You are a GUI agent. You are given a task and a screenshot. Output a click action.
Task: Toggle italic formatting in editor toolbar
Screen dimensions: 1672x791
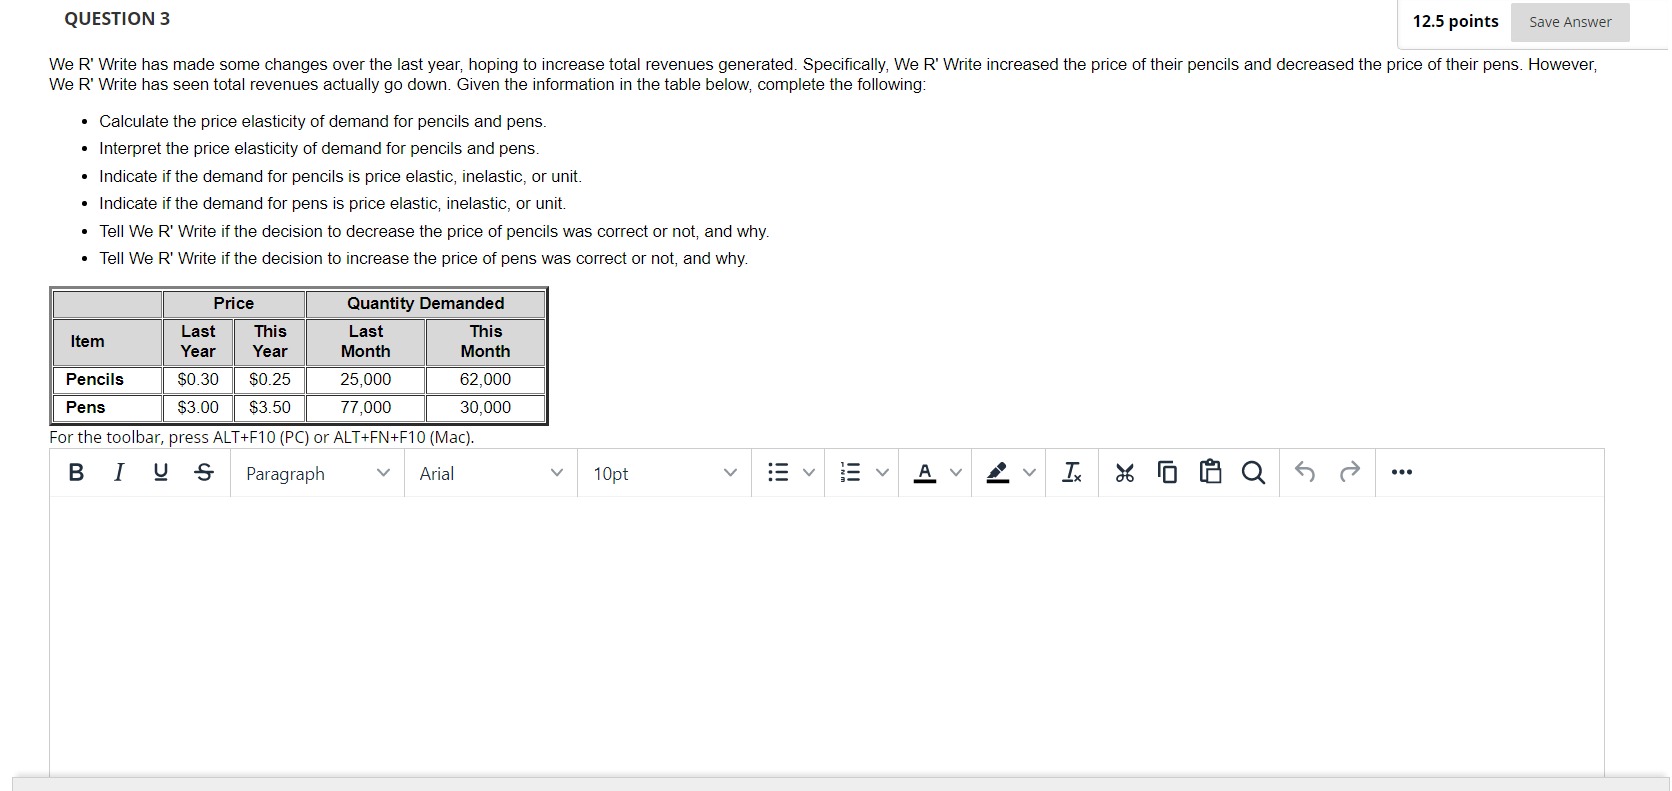tap(119, 473)
